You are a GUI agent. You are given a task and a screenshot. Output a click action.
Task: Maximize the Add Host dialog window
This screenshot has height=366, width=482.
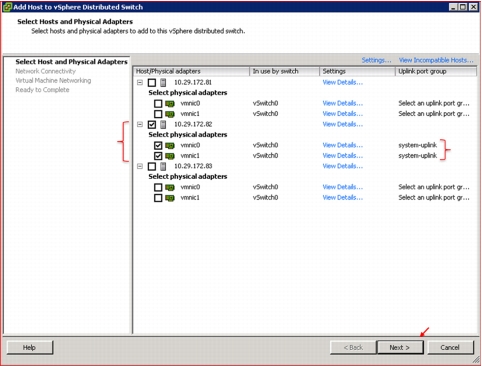coord(463,7)
